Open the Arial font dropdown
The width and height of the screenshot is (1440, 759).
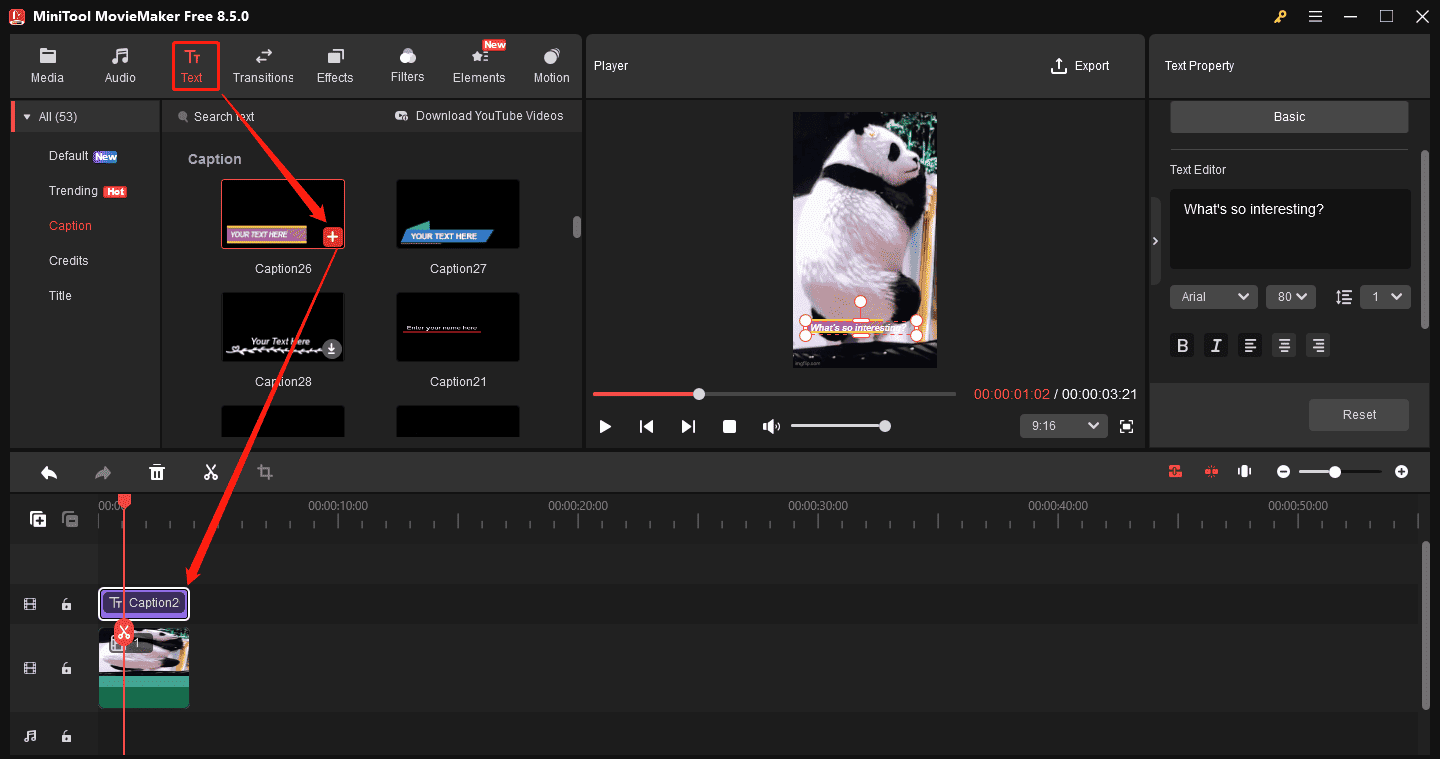point(1213,297)
